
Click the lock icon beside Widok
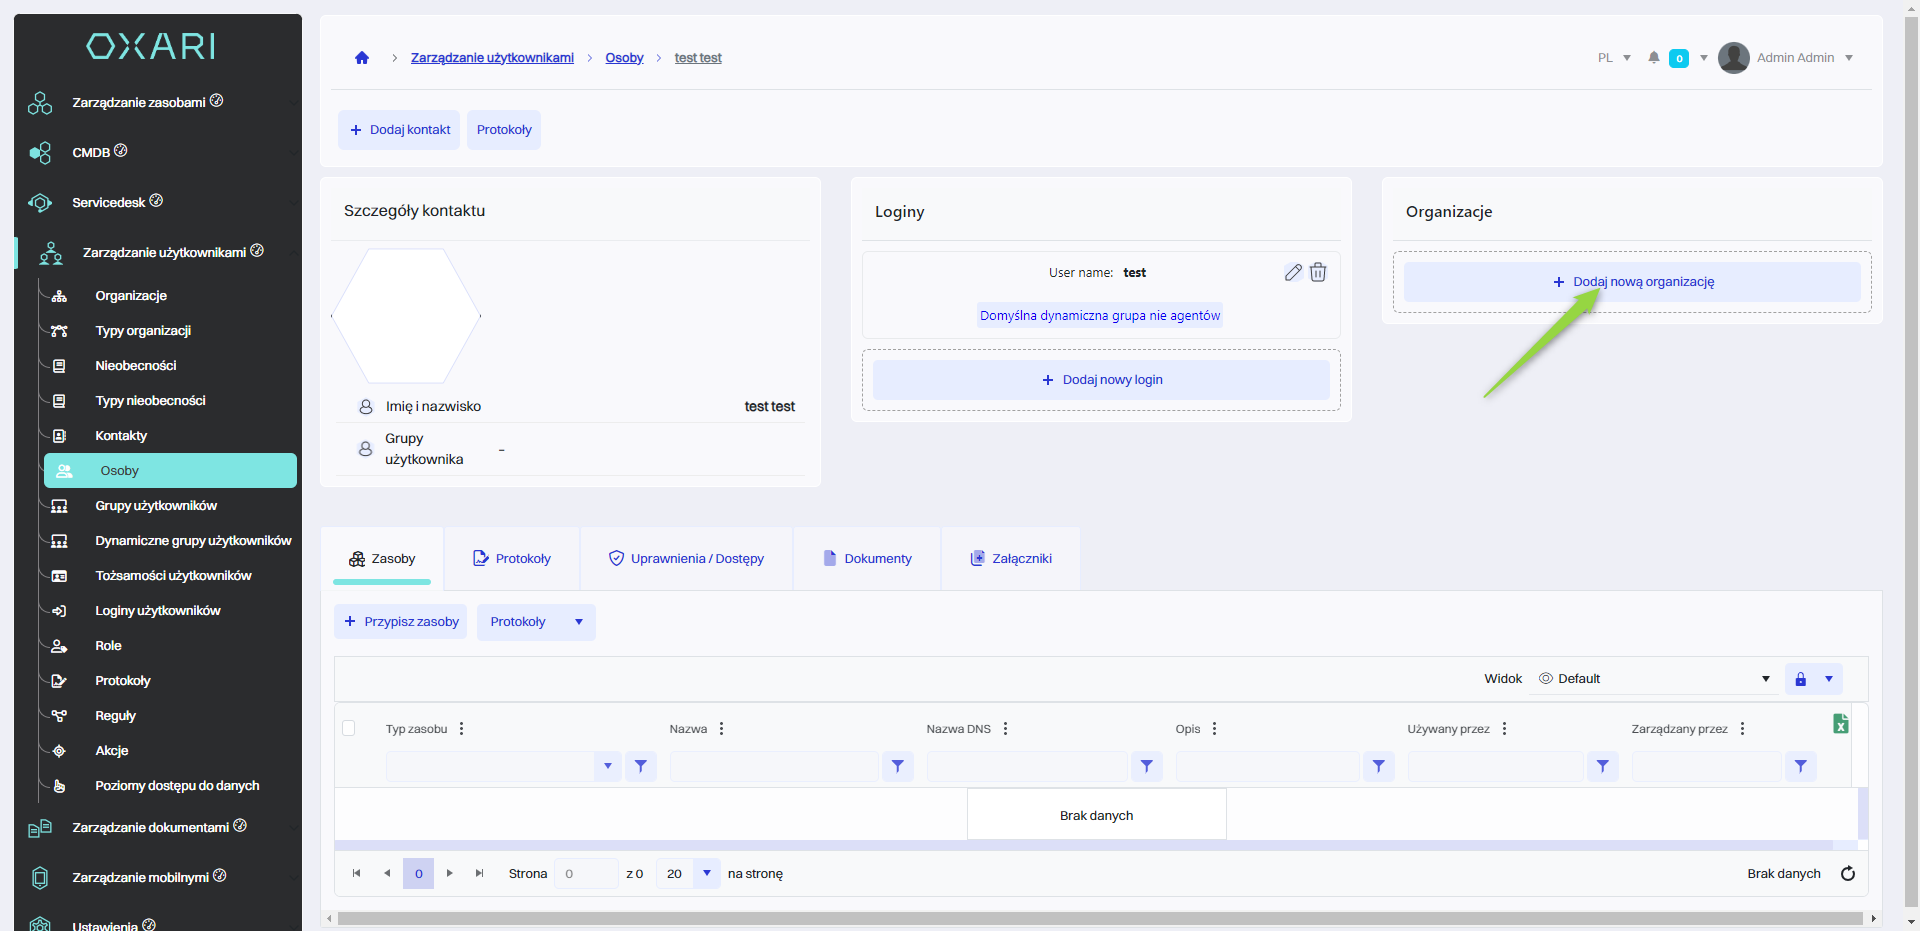(x=1801, y=679)
